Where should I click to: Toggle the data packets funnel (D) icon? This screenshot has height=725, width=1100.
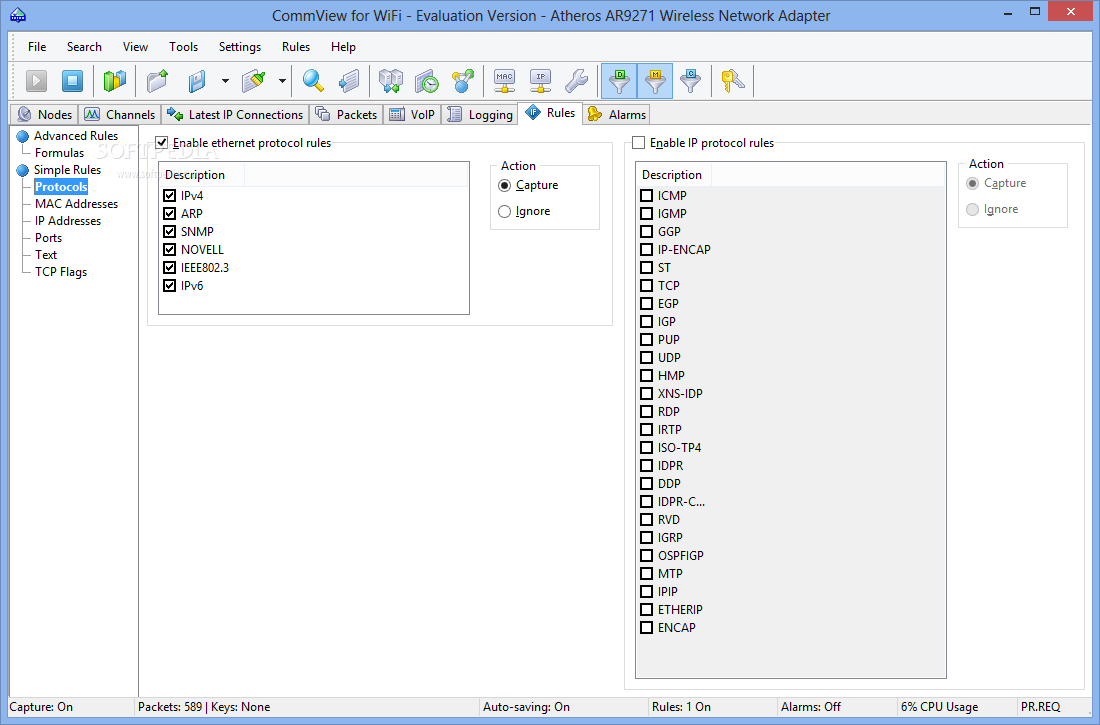[619, 81]
